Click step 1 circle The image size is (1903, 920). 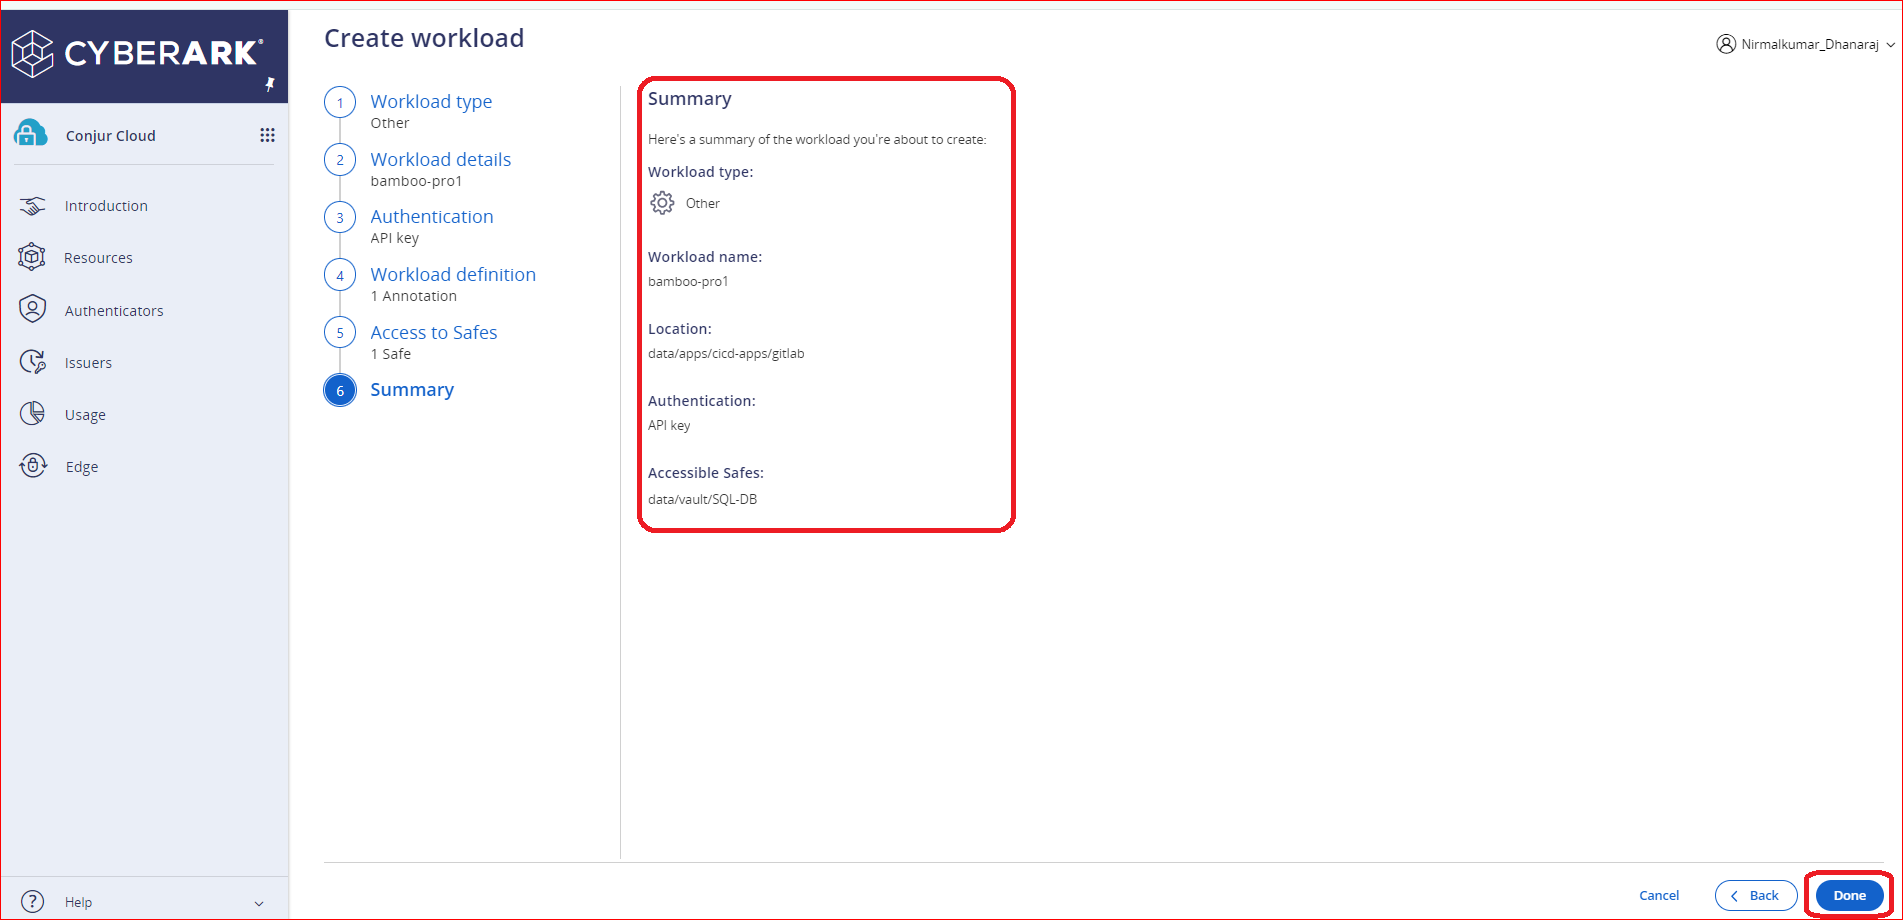(x=340, y=102)
